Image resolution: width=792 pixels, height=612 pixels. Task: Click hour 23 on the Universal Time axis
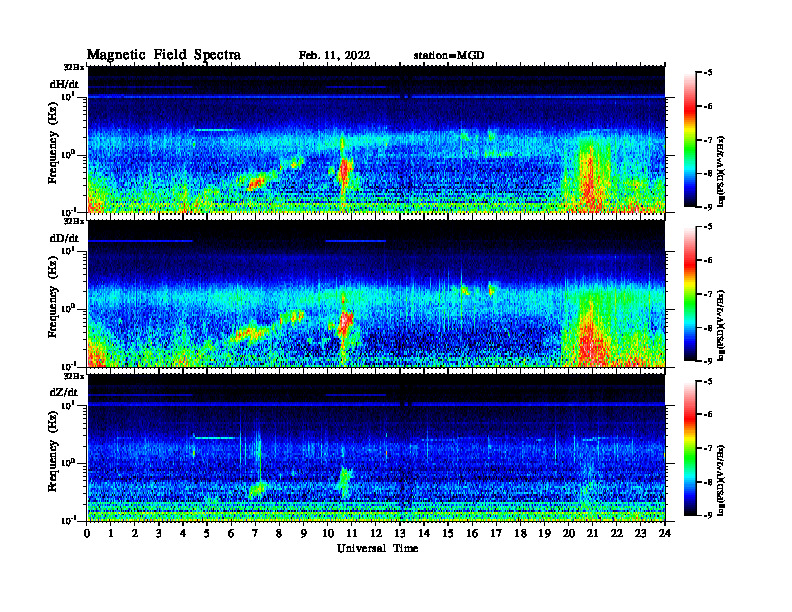(x=640, y=533)
